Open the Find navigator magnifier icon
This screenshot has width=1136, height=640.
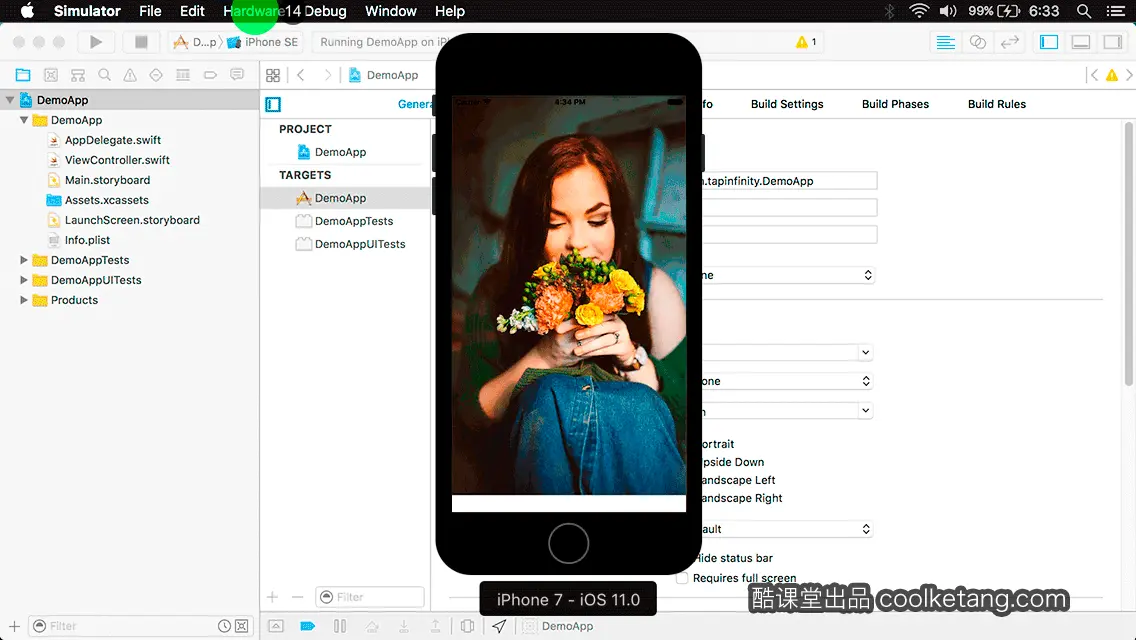pyautogui.click(x=104, y=75)
